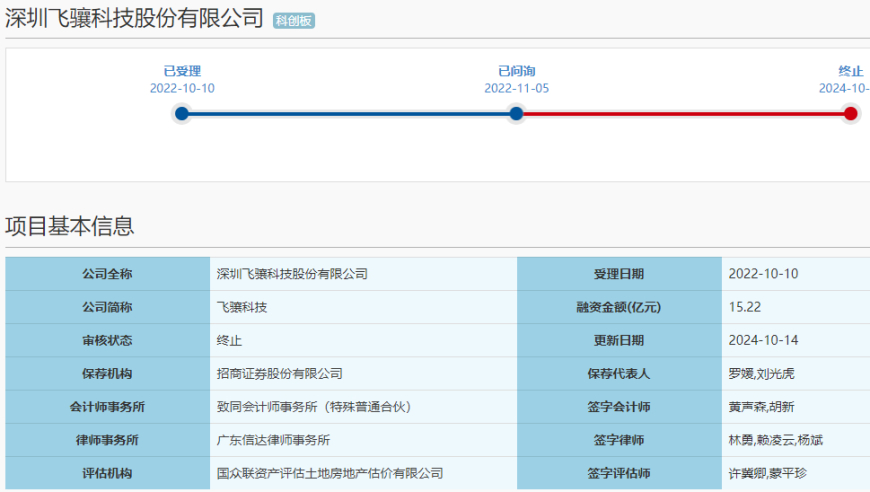Viewport: 870px width, 492px height.
Task: Click signing lawyers 林勇,赖凌云,杨斌
Action: click(776, 440)
